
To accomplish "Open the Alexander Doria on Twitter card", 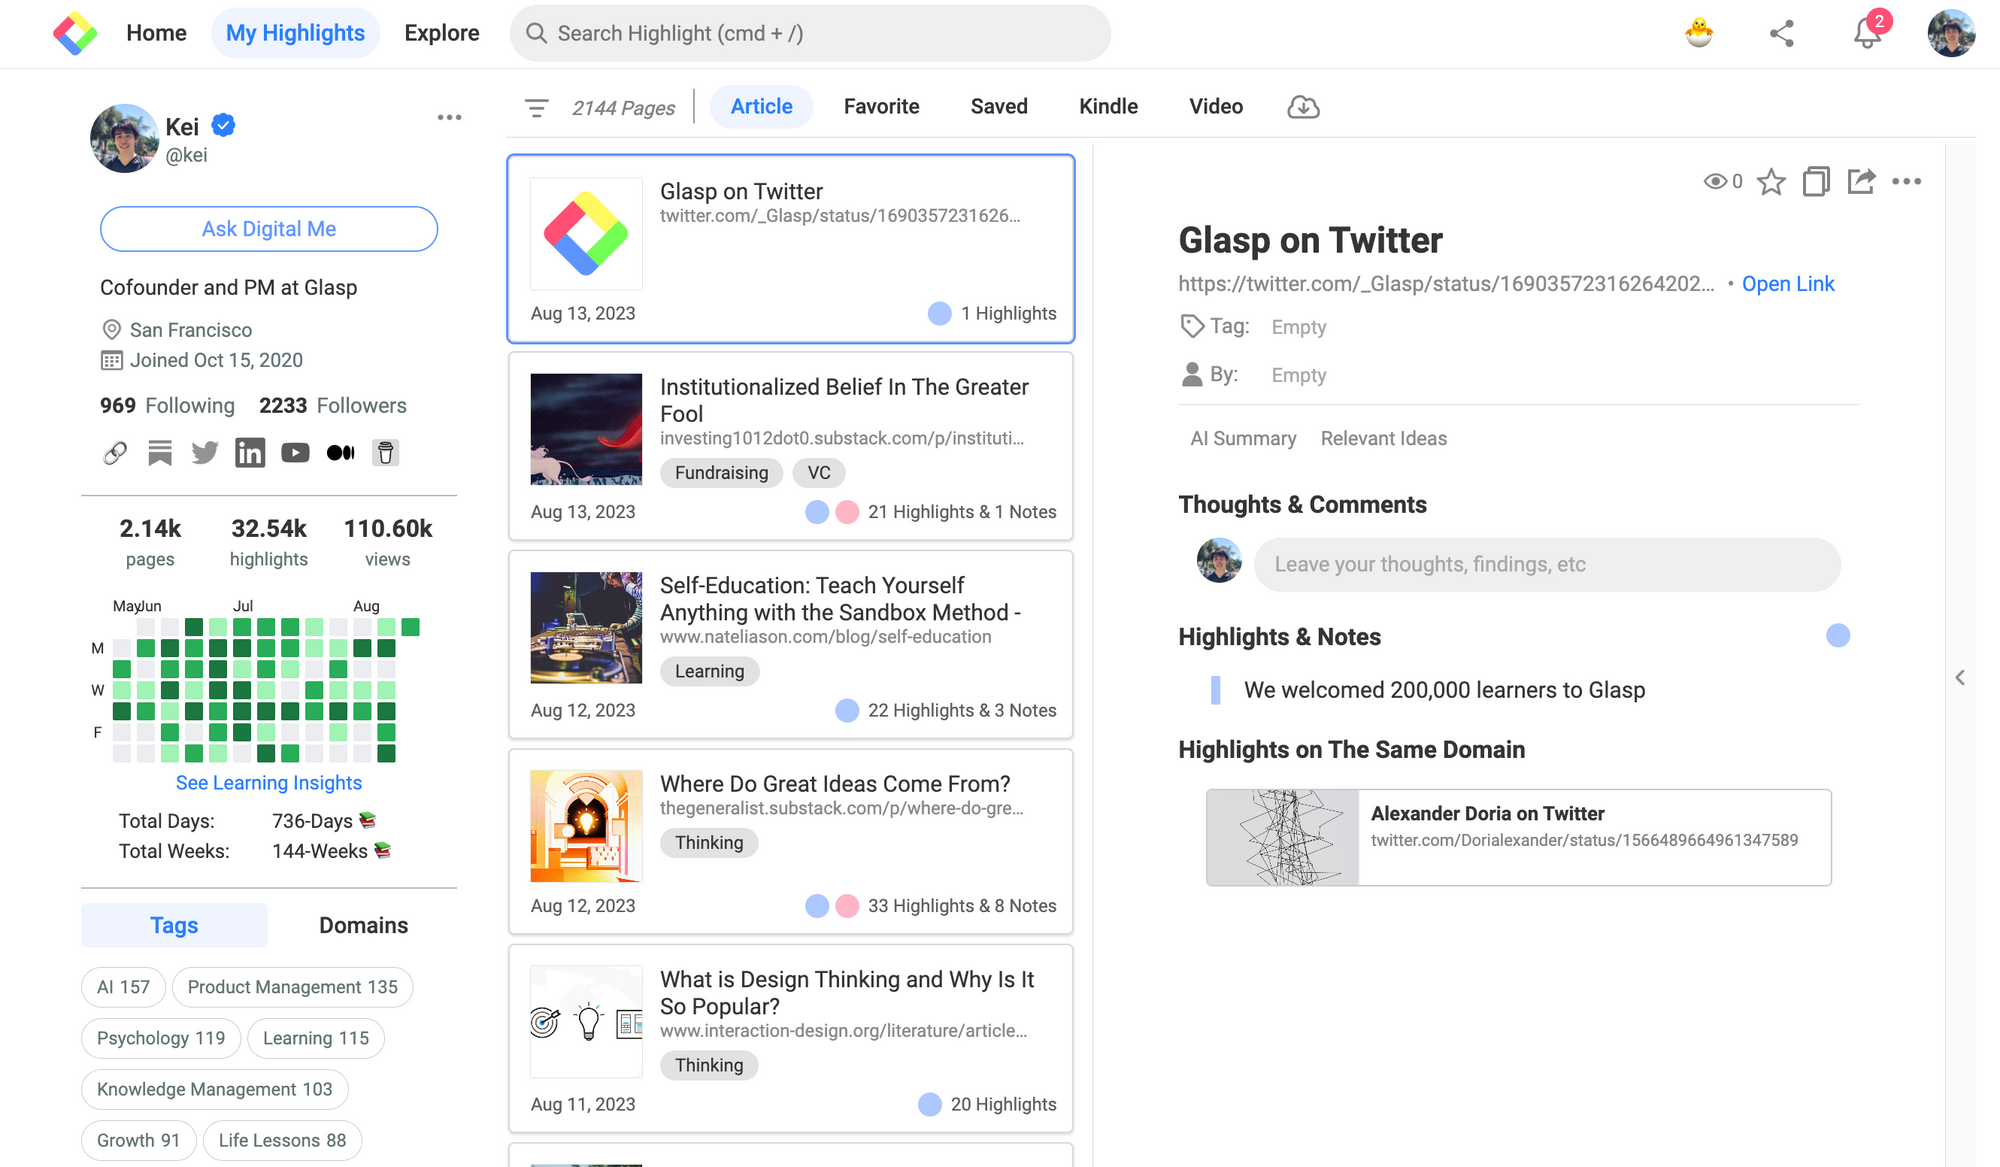I will (1518, 838).
